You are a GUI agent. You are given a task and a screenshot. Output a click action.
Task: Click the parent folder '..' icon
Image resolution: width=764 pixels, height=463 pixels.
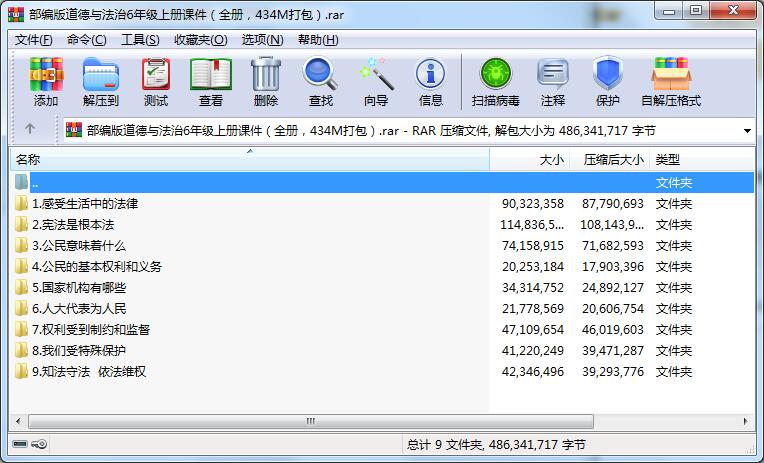[x=21, y=182]
